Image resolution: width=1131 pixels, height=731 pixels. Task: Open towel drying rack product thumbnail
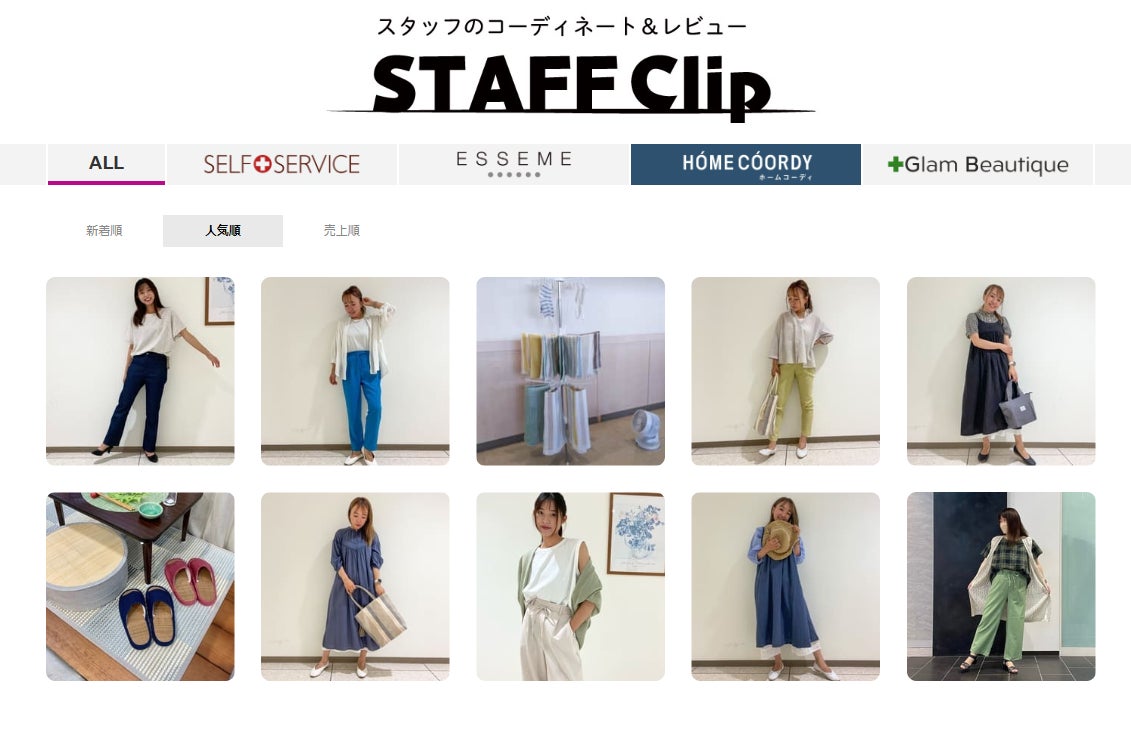pos(571,371)
